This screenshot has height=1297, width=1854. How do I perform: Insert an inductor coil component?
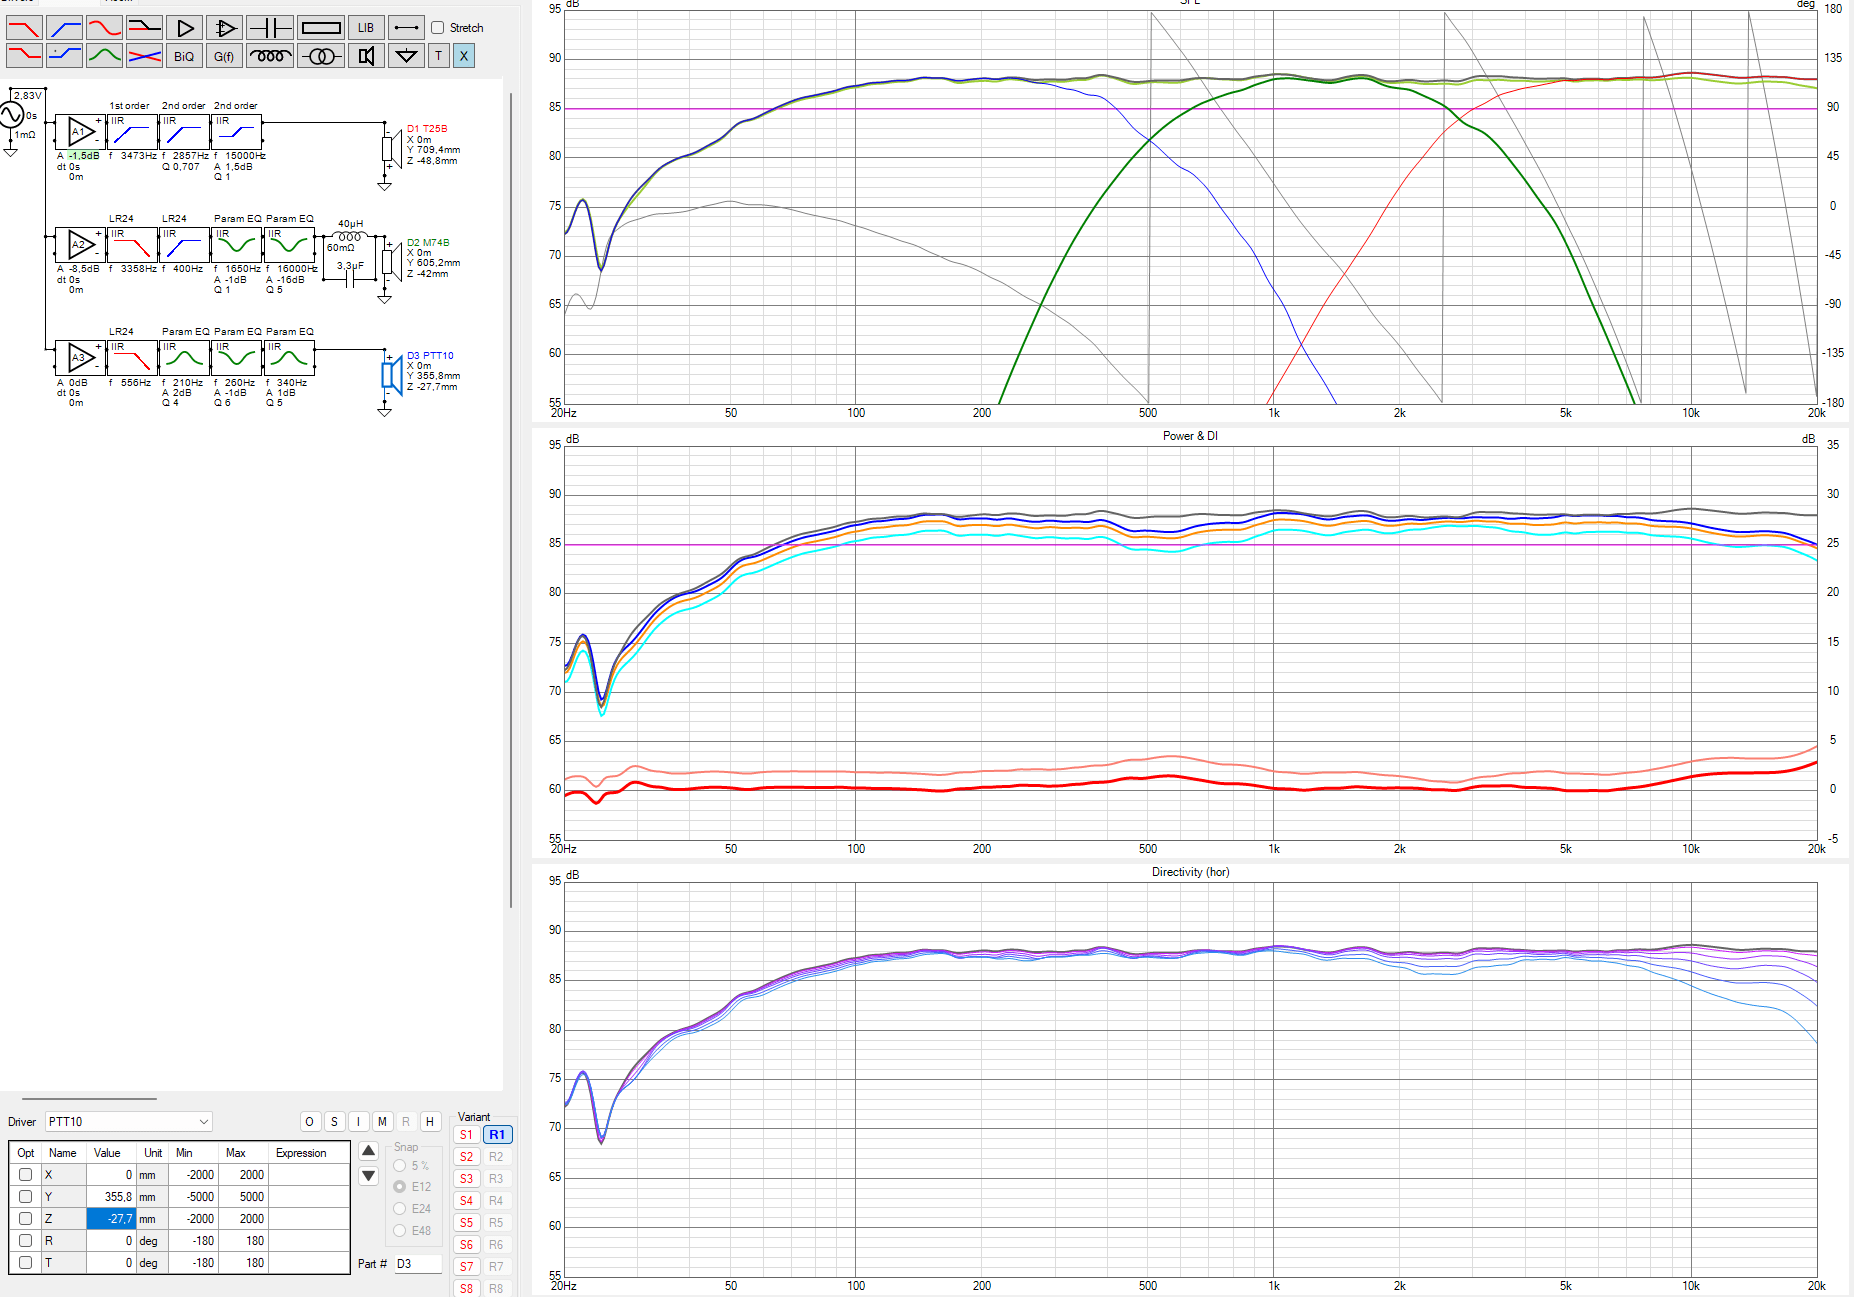[270, 56]
